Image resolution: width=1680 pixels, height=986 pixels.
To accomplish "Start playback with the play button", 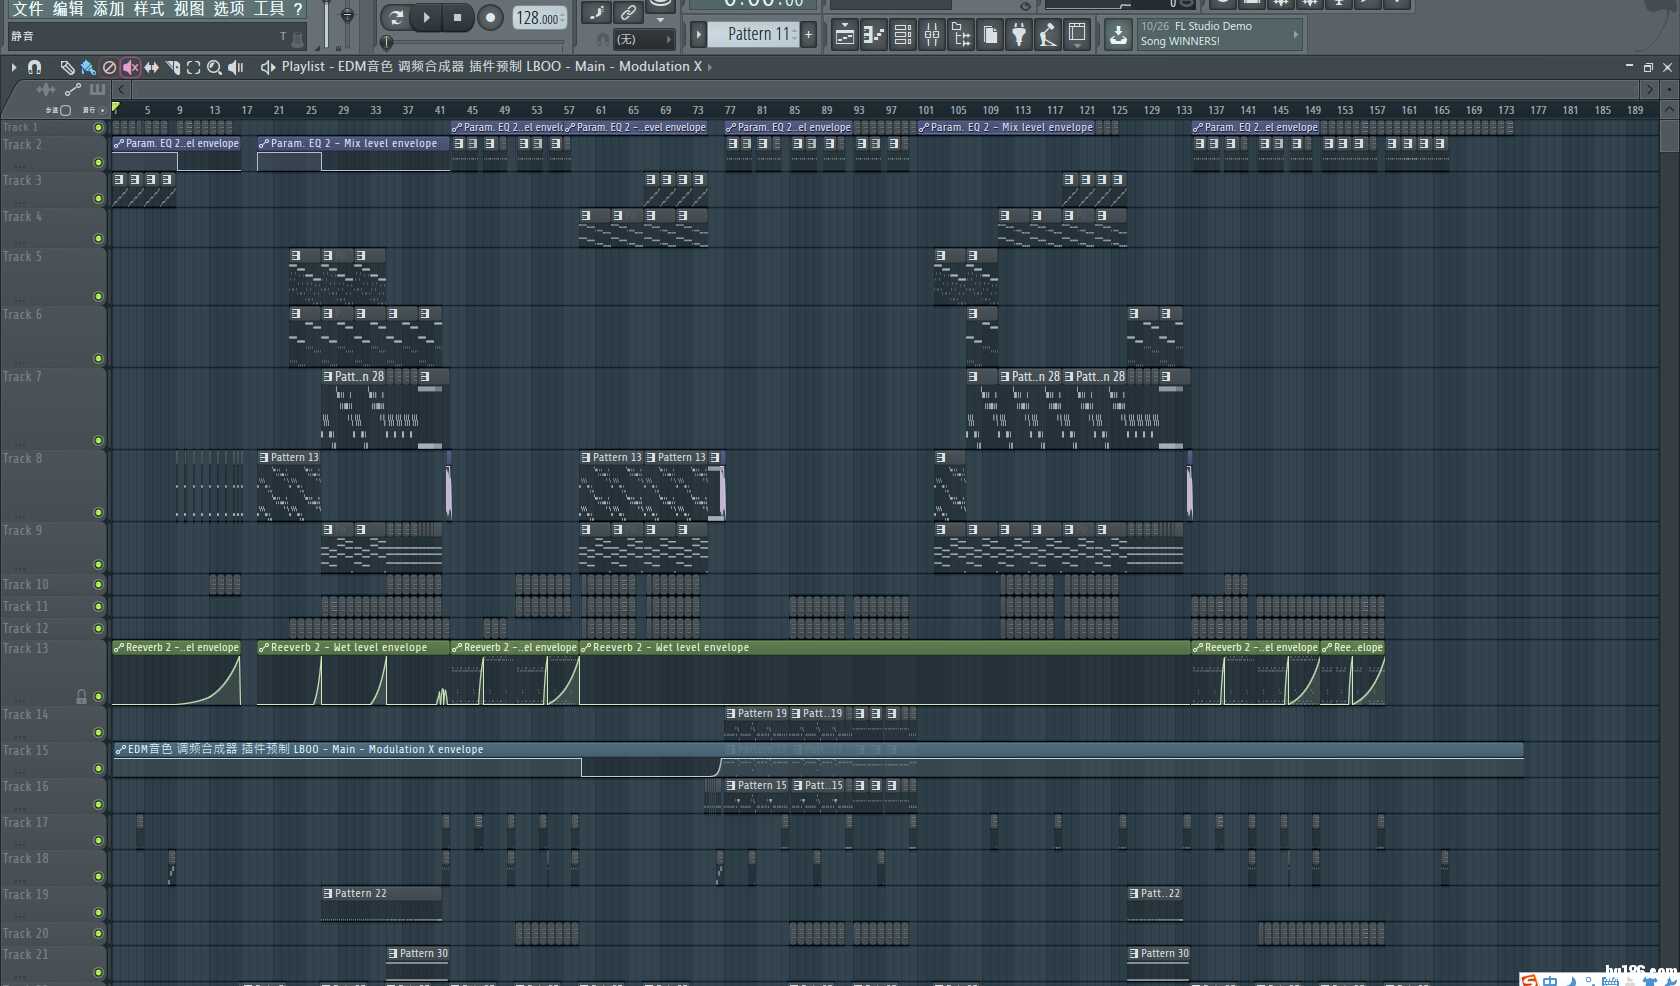I will click(x=426, y=17).
